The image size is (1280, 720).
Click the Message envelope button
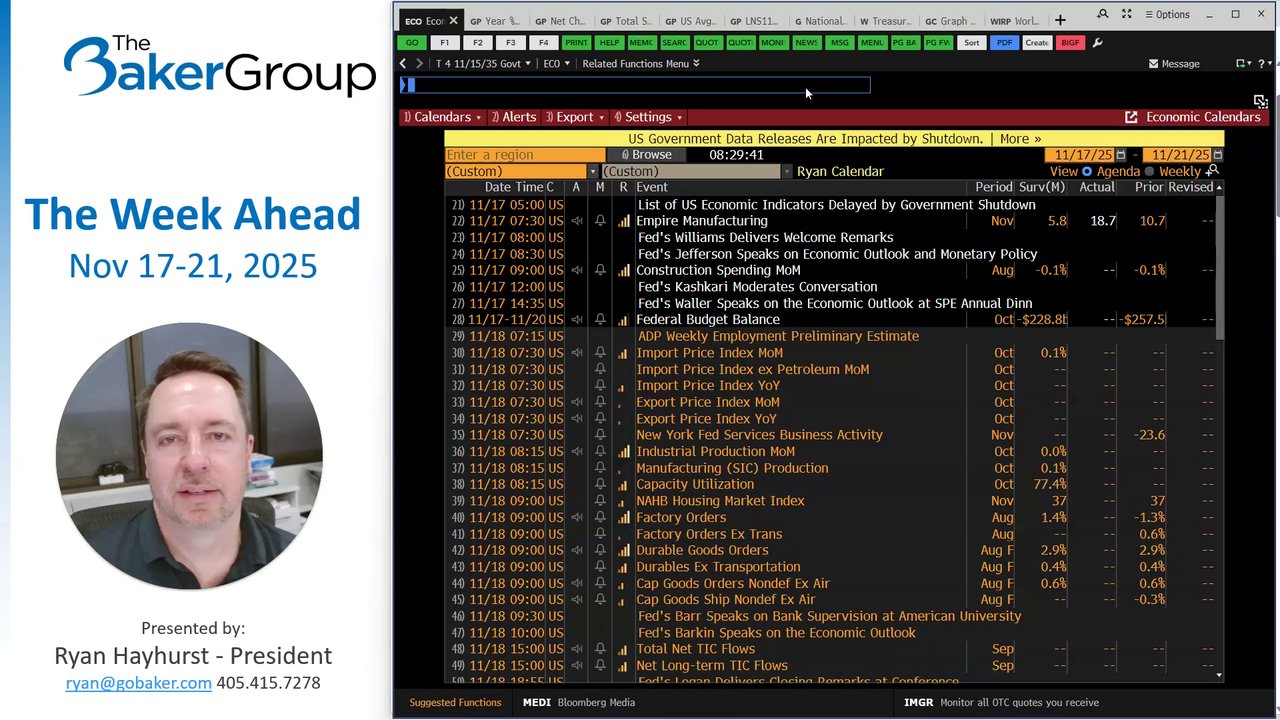point(1174,64)
